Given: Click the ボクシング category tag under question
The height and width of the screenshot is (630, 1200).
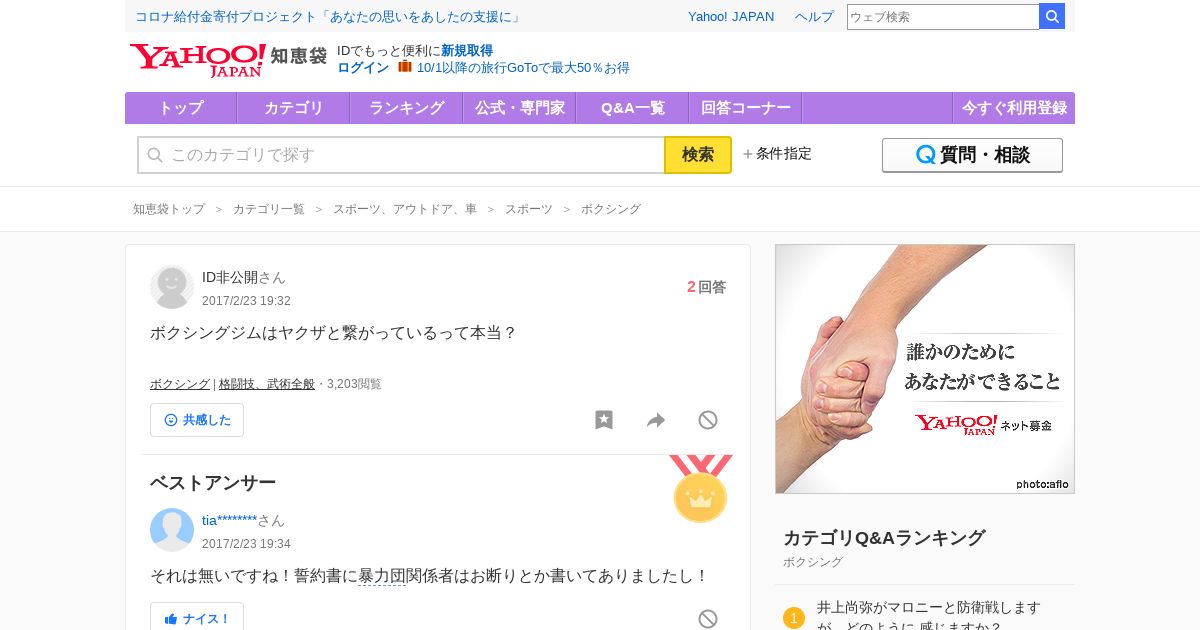Looking at the screenshot, I should (180, 384).
